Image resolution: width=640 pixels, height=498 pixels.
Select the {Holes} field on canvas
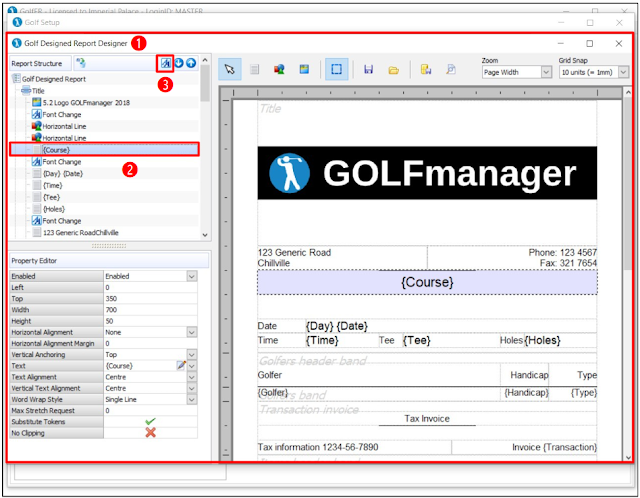pyautogui.click(x=542, y=340)
